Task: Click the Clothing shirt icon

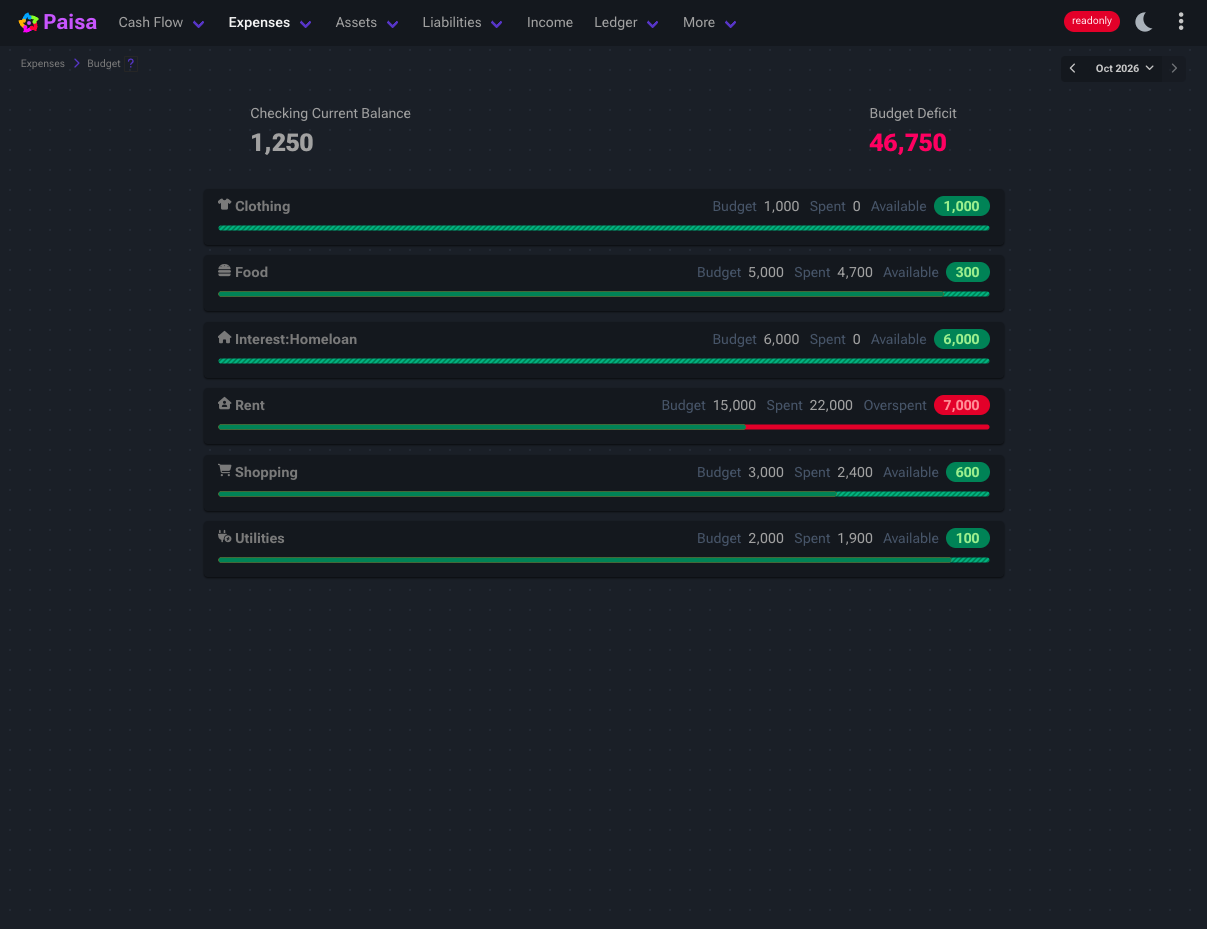Action: (x=224, y=205)
